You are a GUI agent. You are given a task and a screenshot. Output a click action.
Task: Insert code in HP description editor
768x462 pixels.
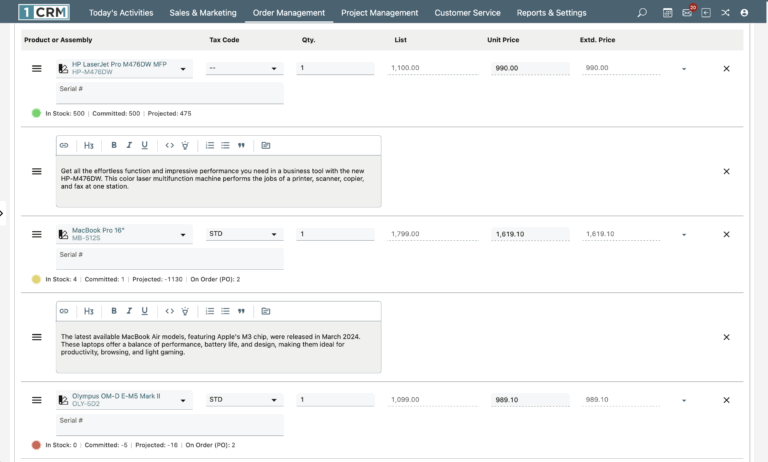[169, 145]
